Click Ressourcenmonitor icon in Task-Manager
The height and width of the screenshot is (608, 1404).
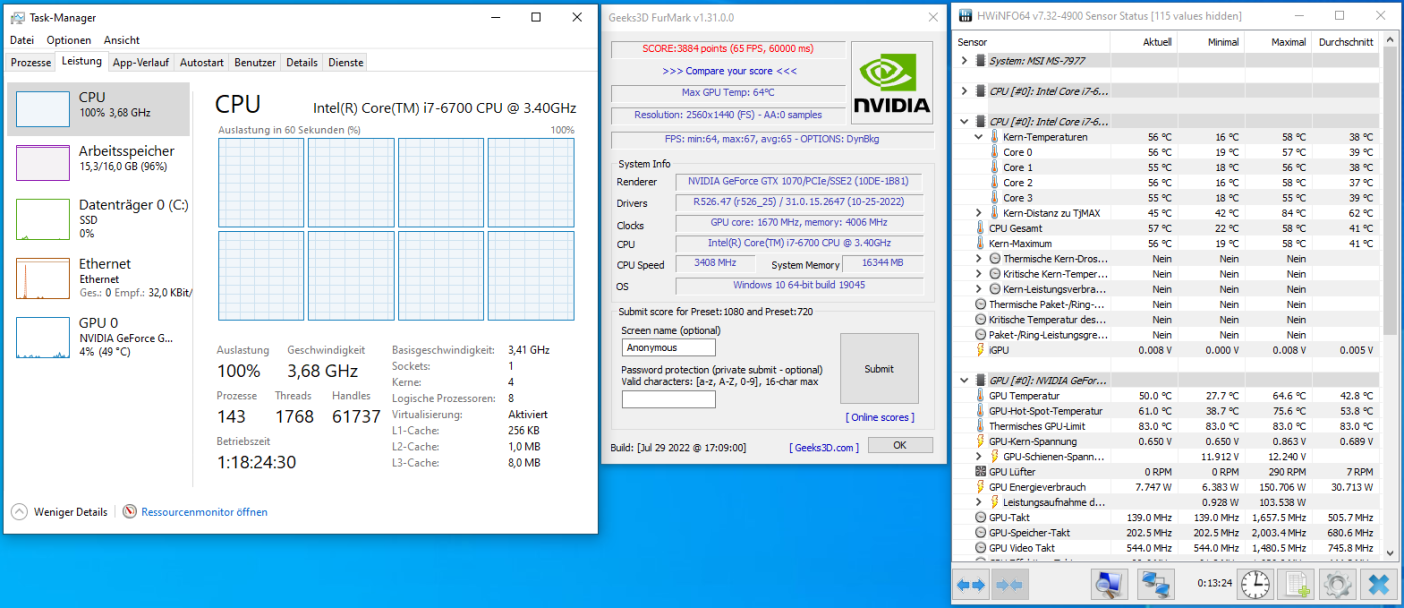click(130, 512)
